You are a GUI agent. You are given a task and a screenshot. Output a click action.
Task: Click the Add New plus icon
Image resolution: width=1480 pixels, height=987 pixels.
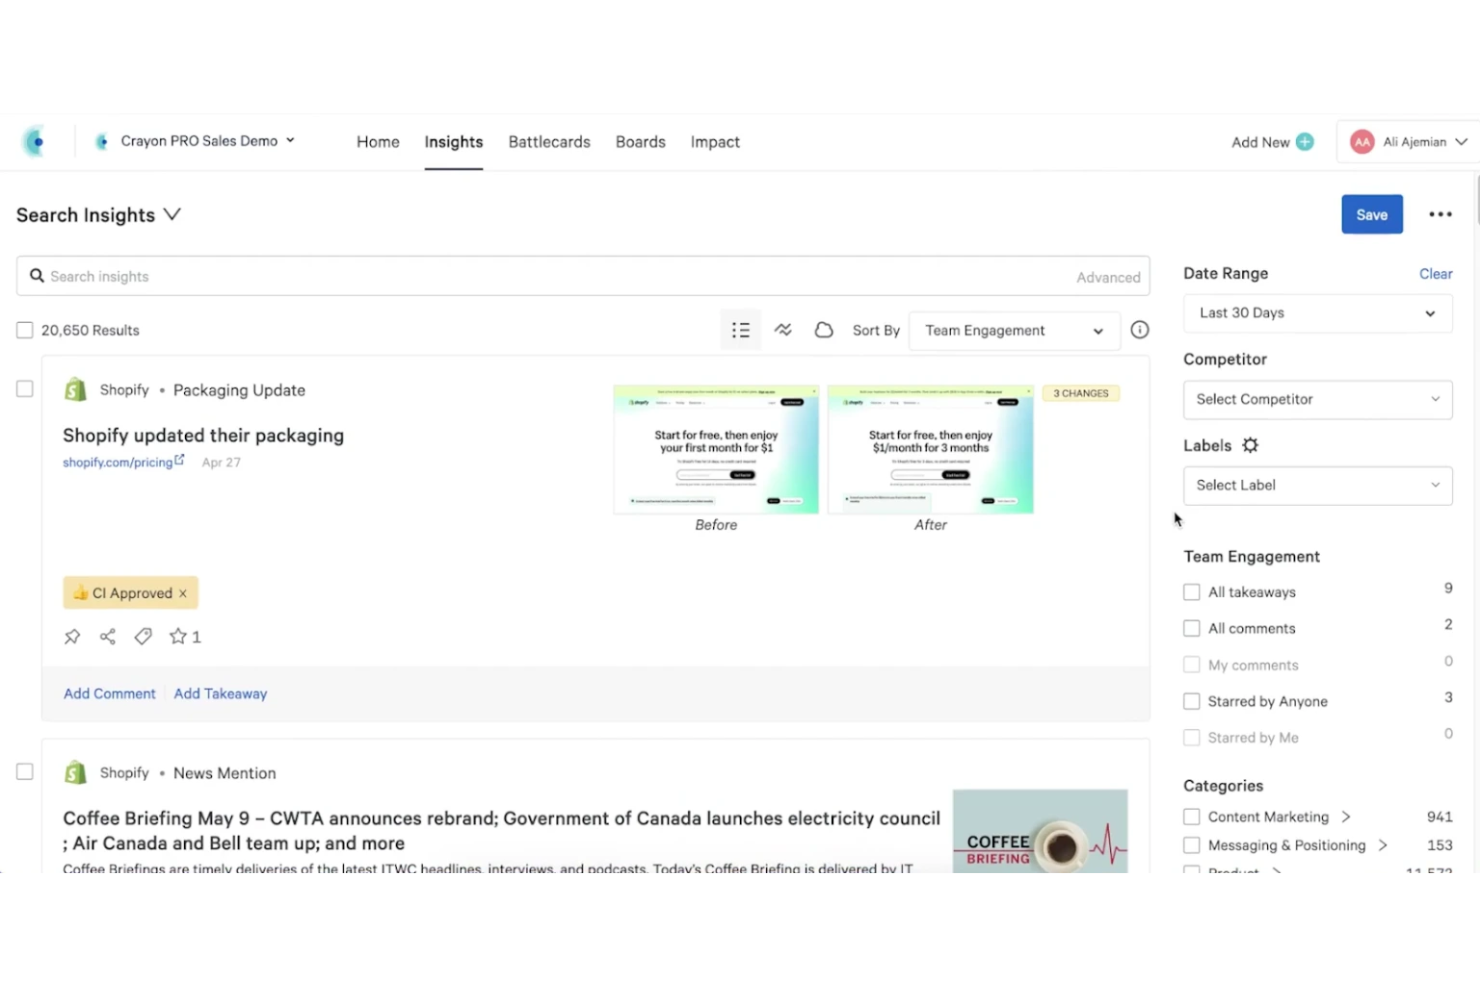(1305, 142)
